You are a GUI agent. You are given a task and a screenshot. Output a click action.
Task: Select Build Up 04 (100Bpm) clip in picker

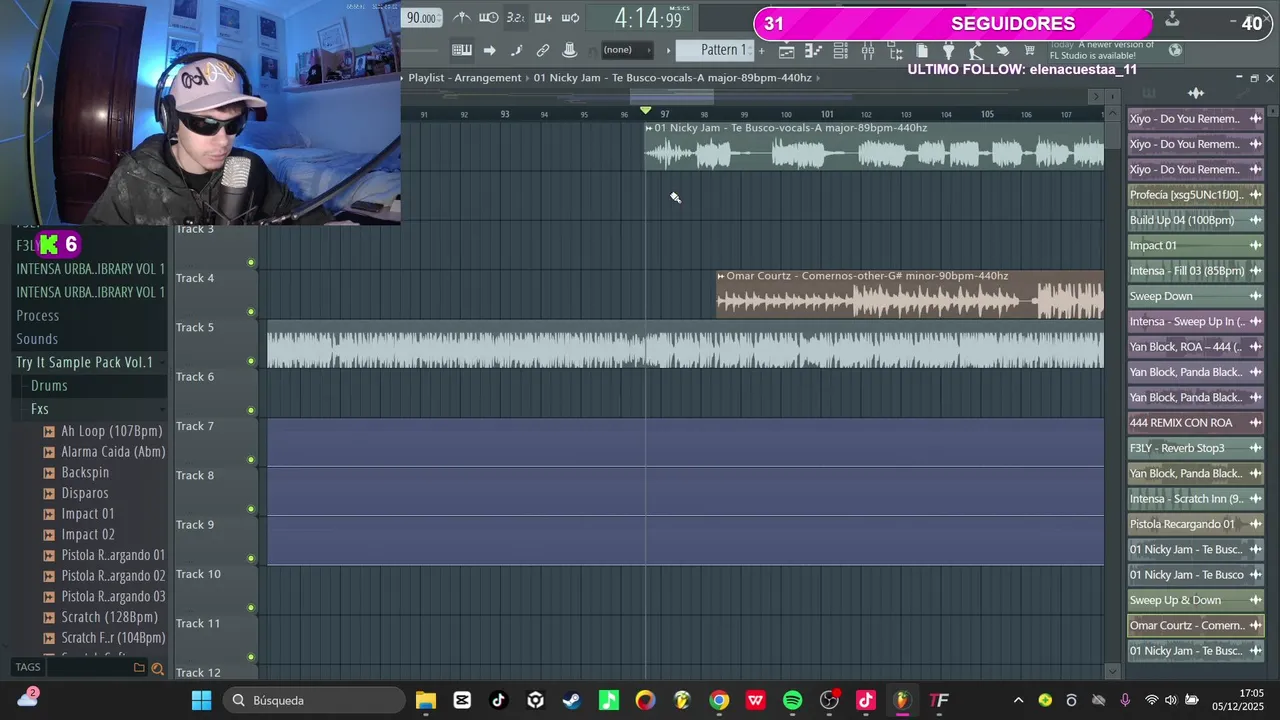tap(1195, 220)
